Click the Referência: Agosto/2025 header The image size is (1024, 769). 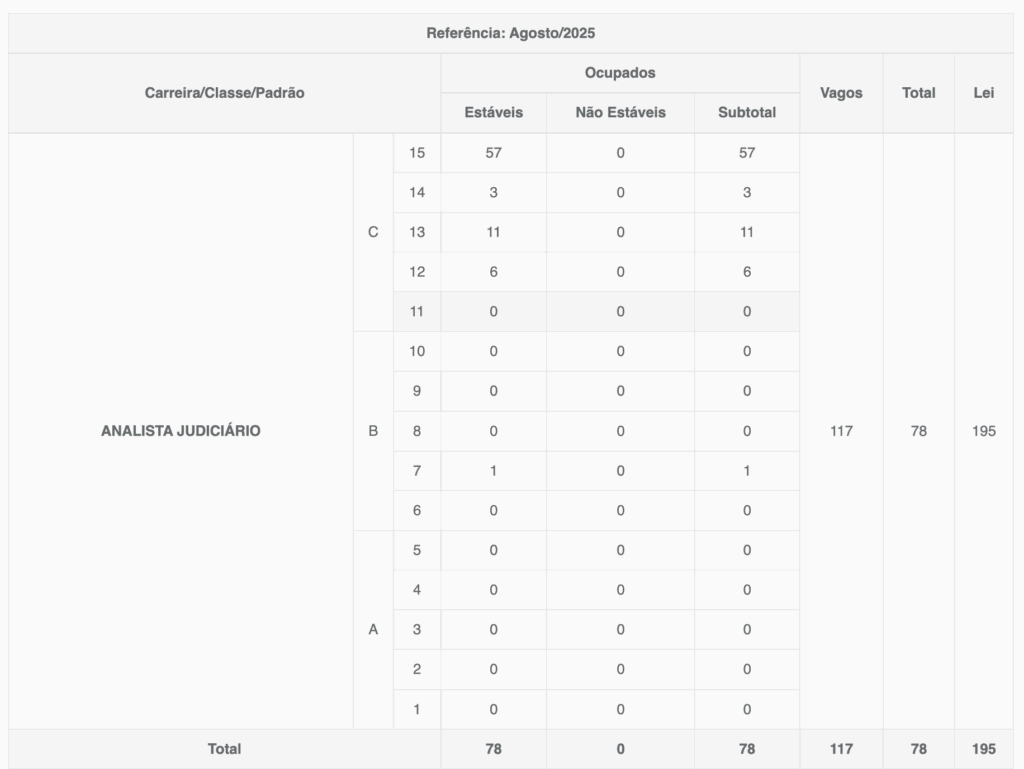[511, 33]
